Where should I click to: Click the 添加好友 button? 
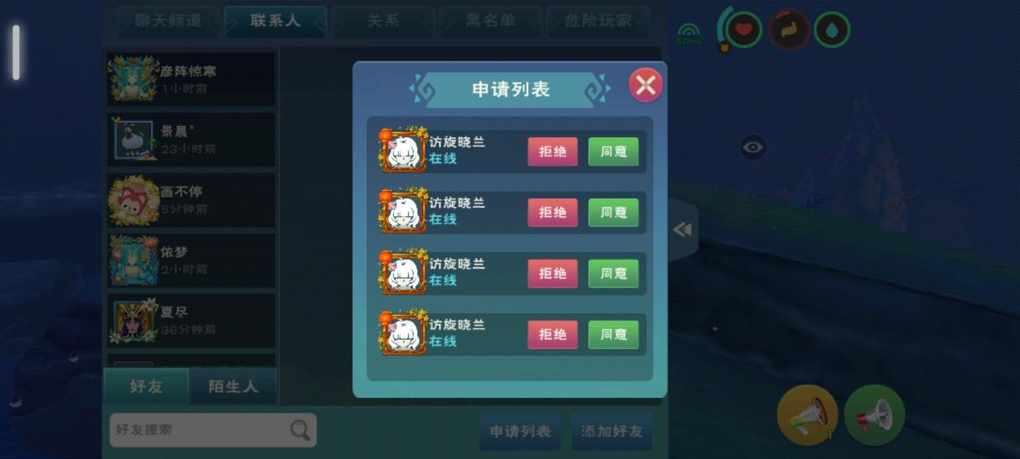(611, 431)
